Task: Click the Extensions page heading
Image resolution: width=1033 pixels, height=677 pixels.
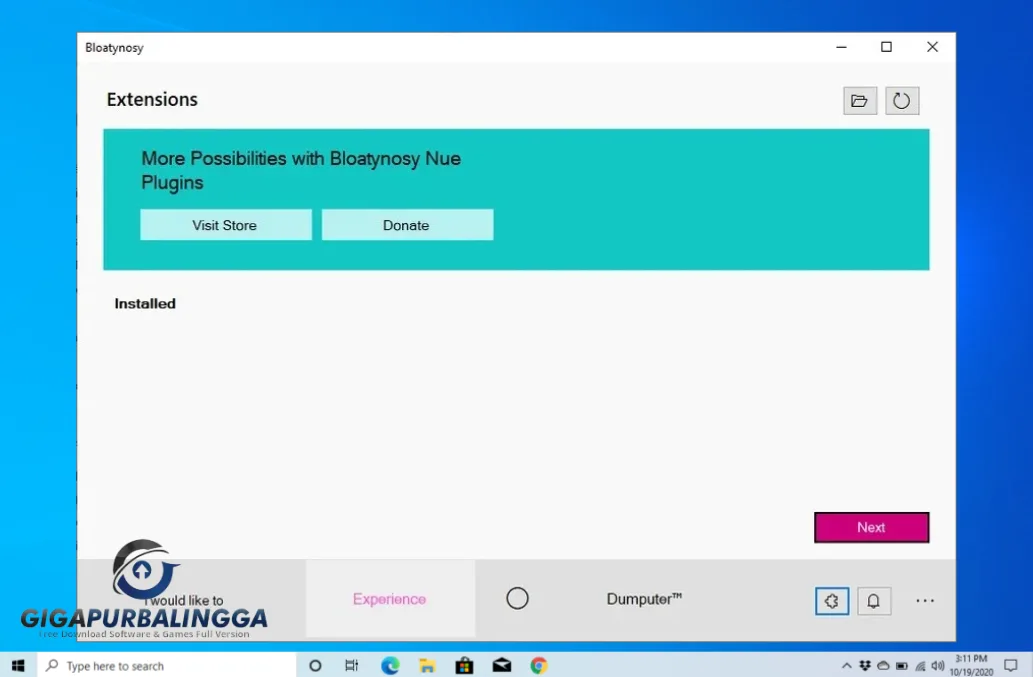Action: pos(152,99)
